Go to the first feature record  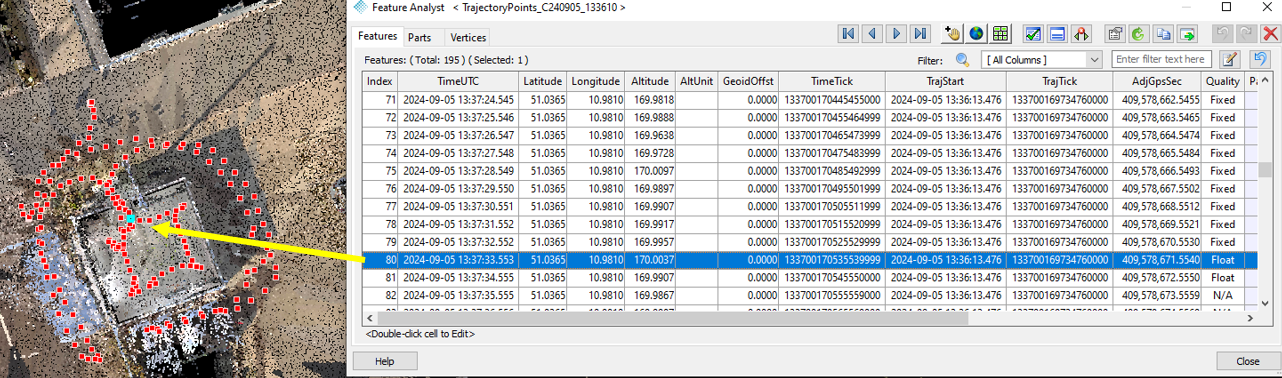coord(848,34)
